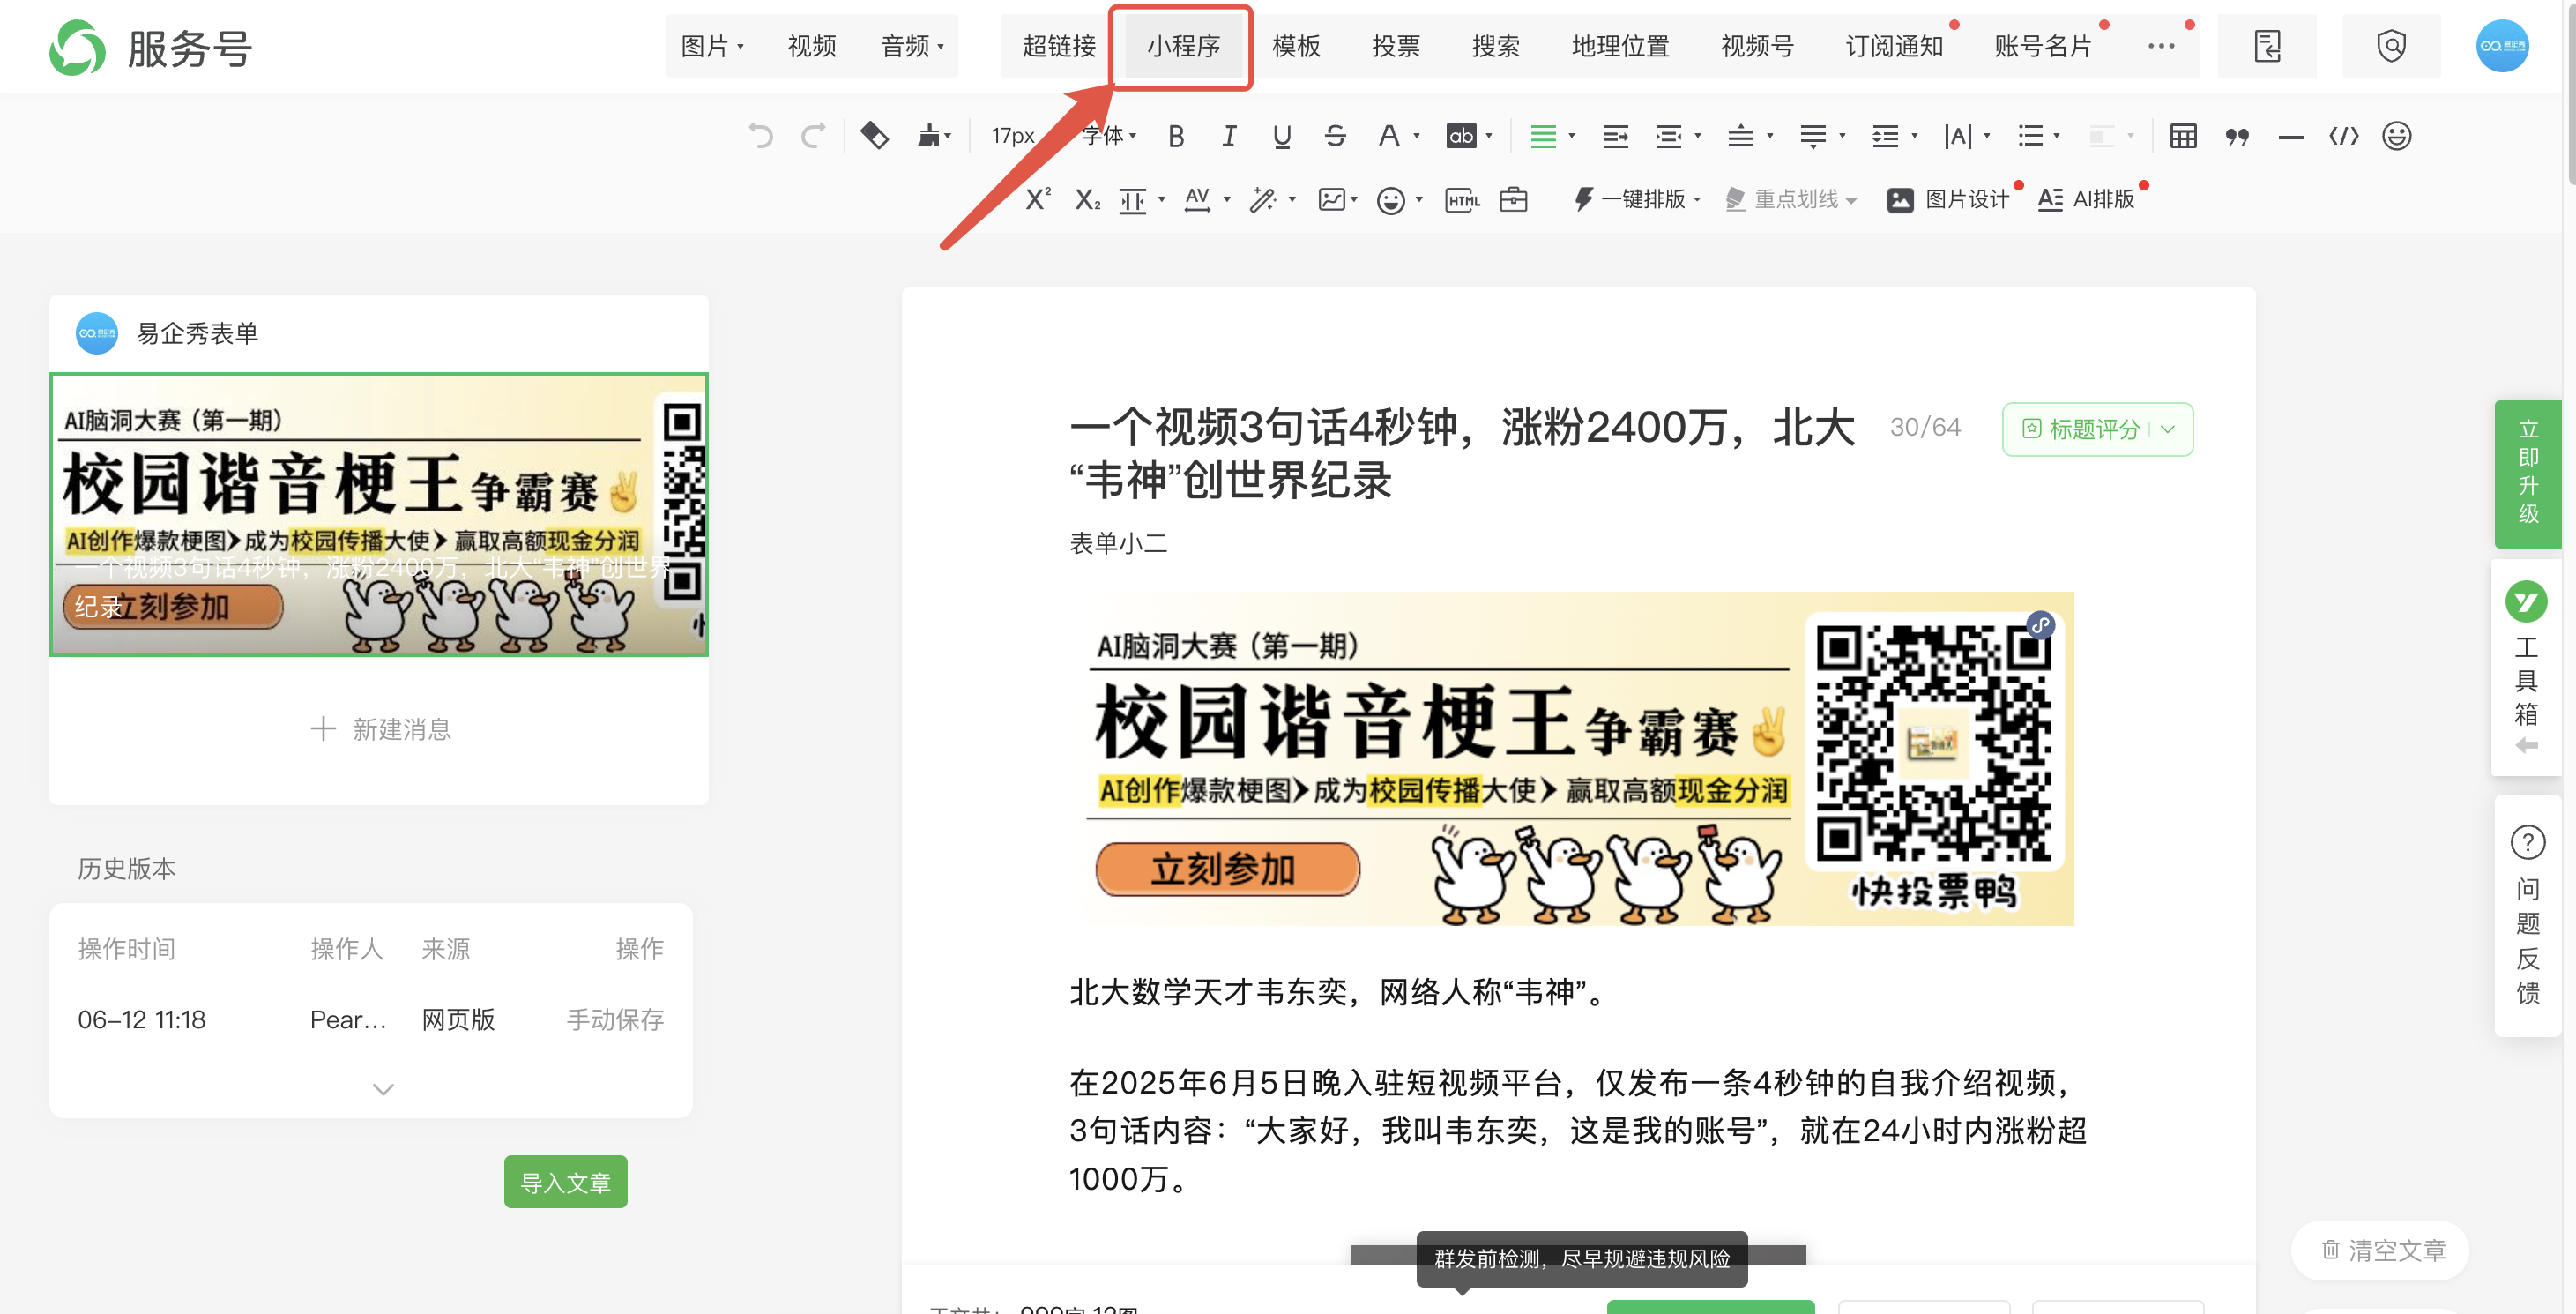Open the both-sides indent dropdown
2576x1314 pixels.
[x=1677, y=136]
